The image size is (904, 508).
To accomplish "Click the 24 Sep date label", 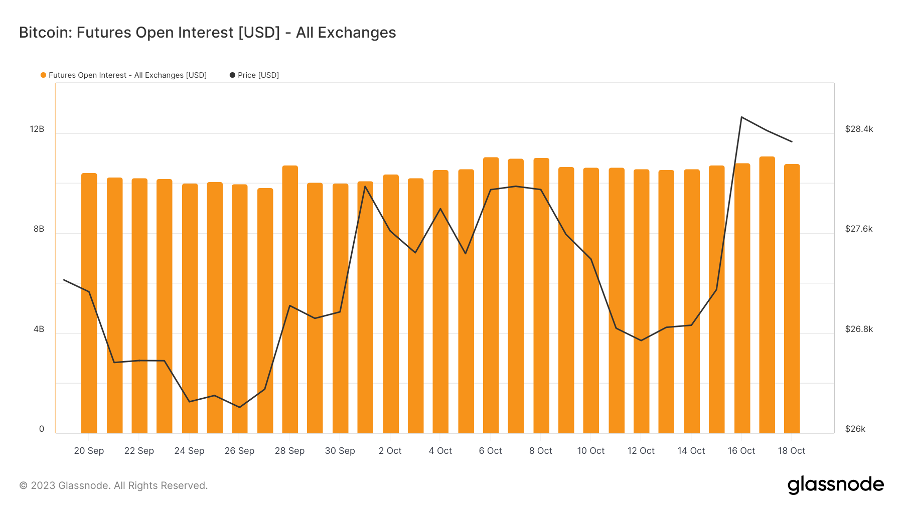I will coord(189,451).
